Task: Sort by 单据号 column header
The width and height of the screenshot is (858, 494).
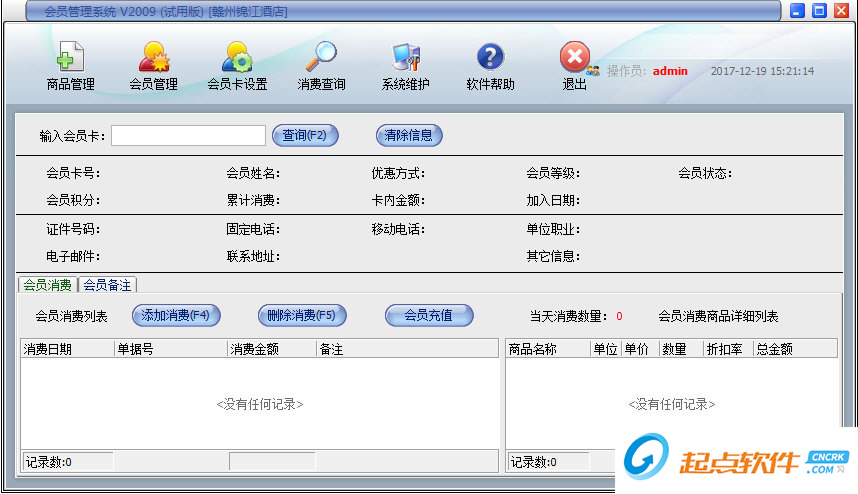Action: [170, 349]
